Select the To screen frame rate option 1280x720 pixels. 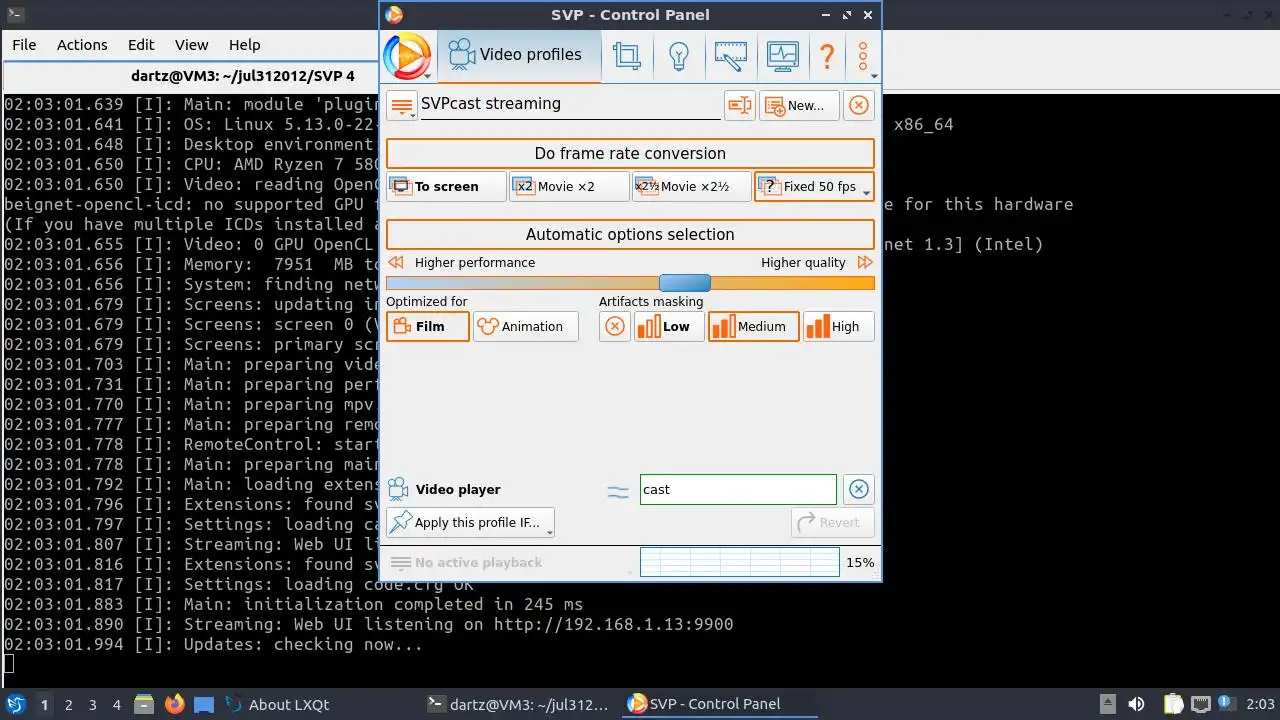click(x=446, y=187)
